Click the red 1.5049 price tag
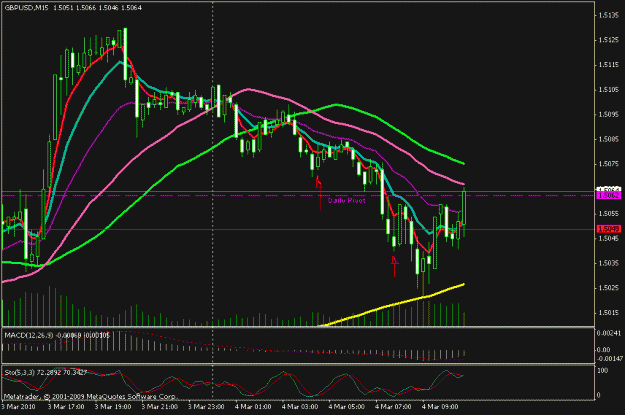625x415 pixels. coord(609,229)
